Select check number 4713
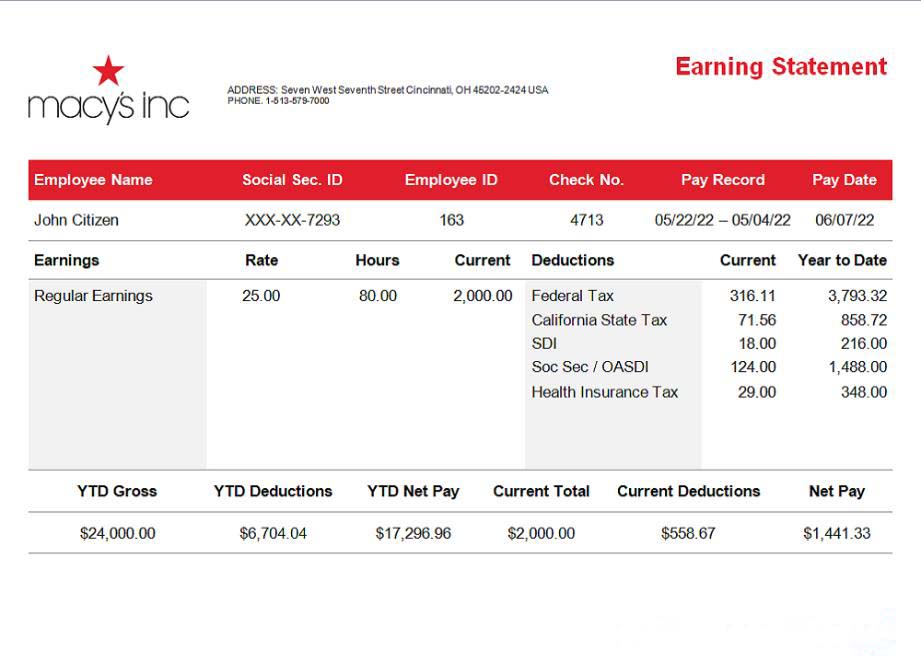Image resolution: width=921 pixels, height=663 pixels. point(586,220)
